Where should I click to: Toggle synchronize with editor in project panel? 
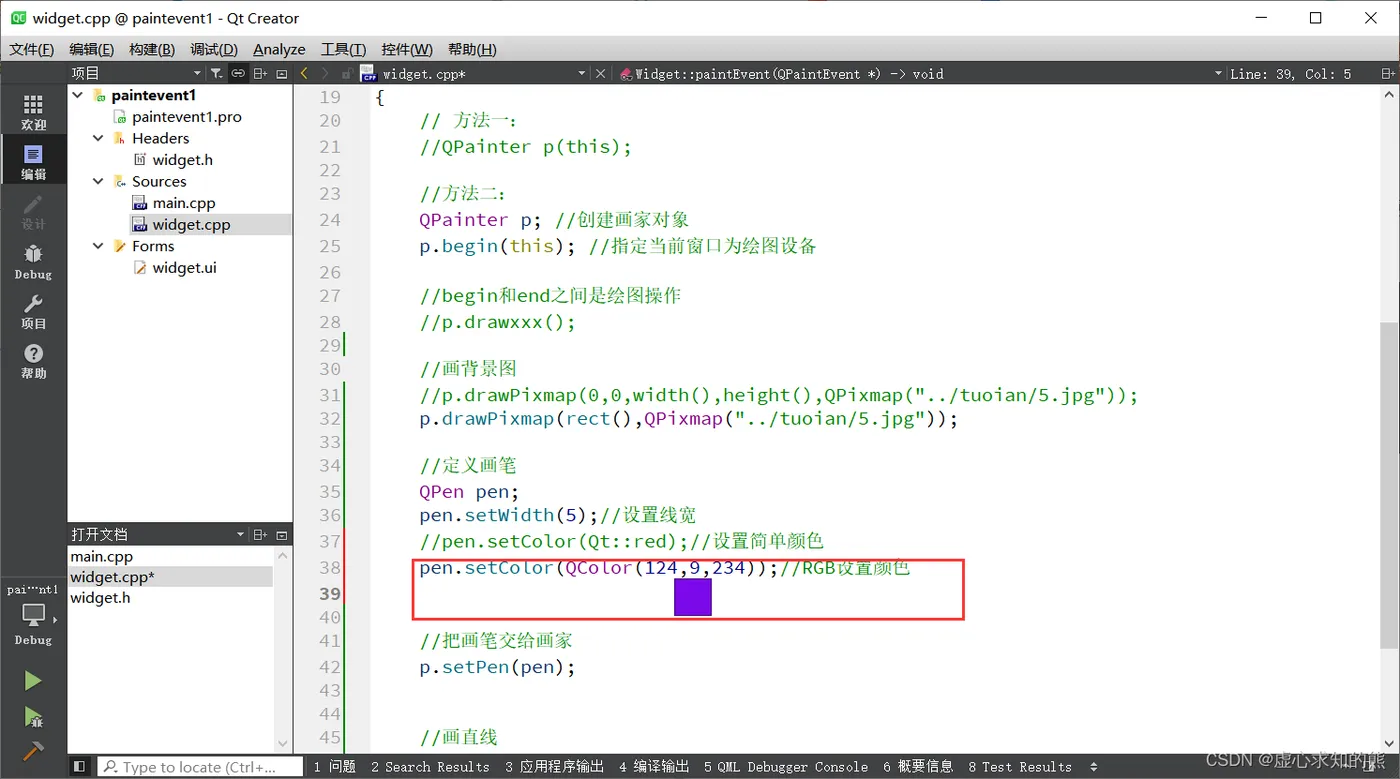238,72
